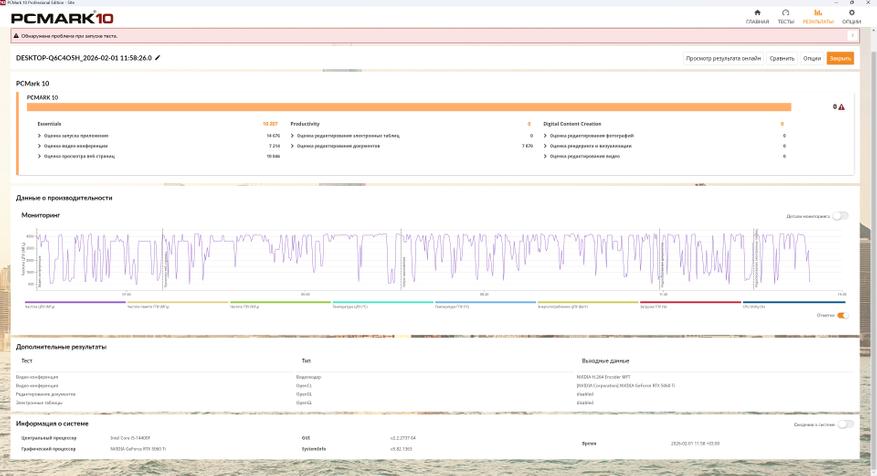This screenshot has width=877, height=476.
Task: Dismiss the red error notification banner
Action: (852, 36)
